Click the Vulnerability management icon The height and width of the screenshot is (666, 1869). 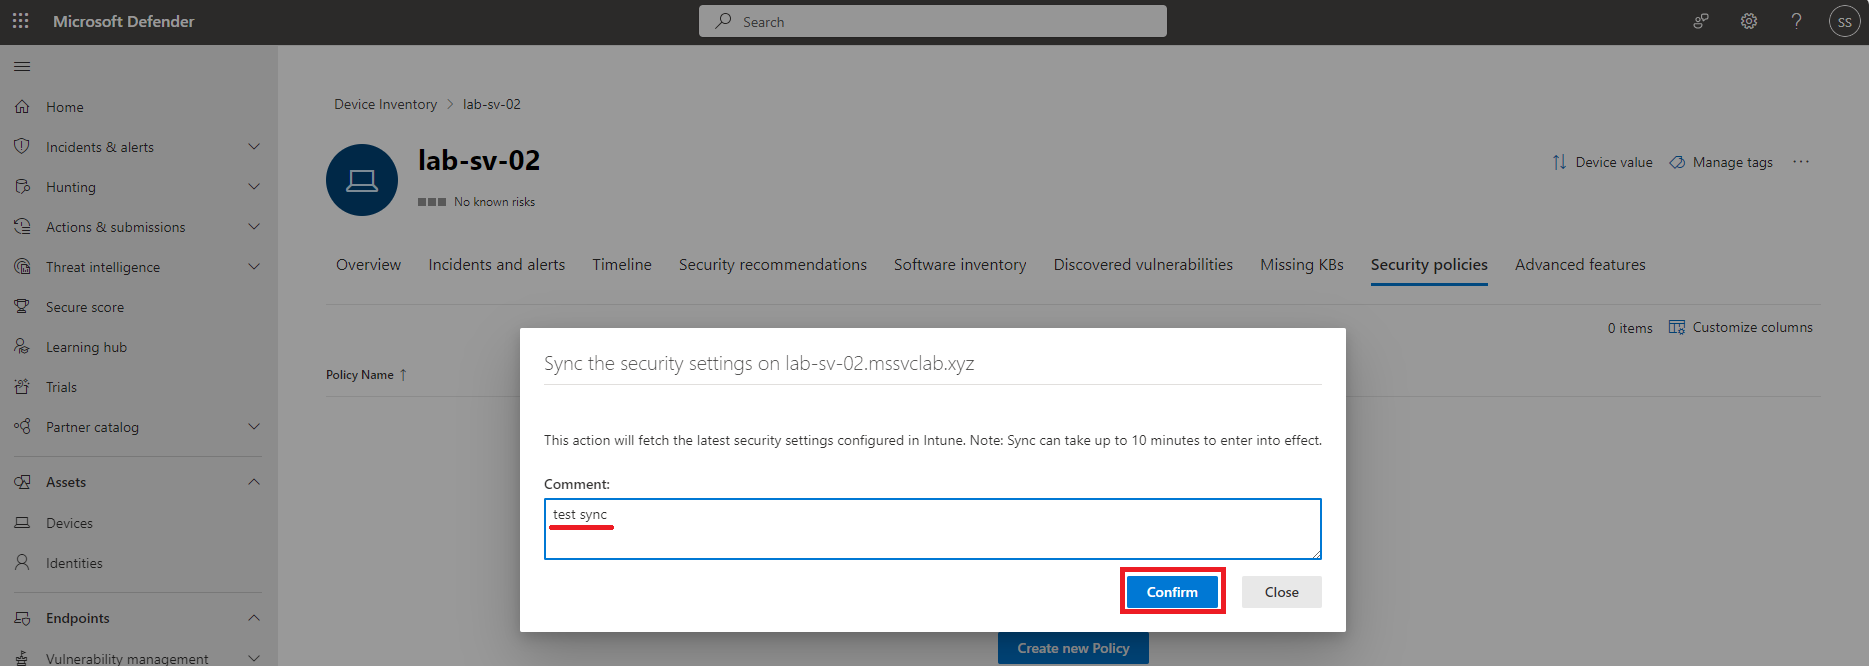[x=22, y=658]
